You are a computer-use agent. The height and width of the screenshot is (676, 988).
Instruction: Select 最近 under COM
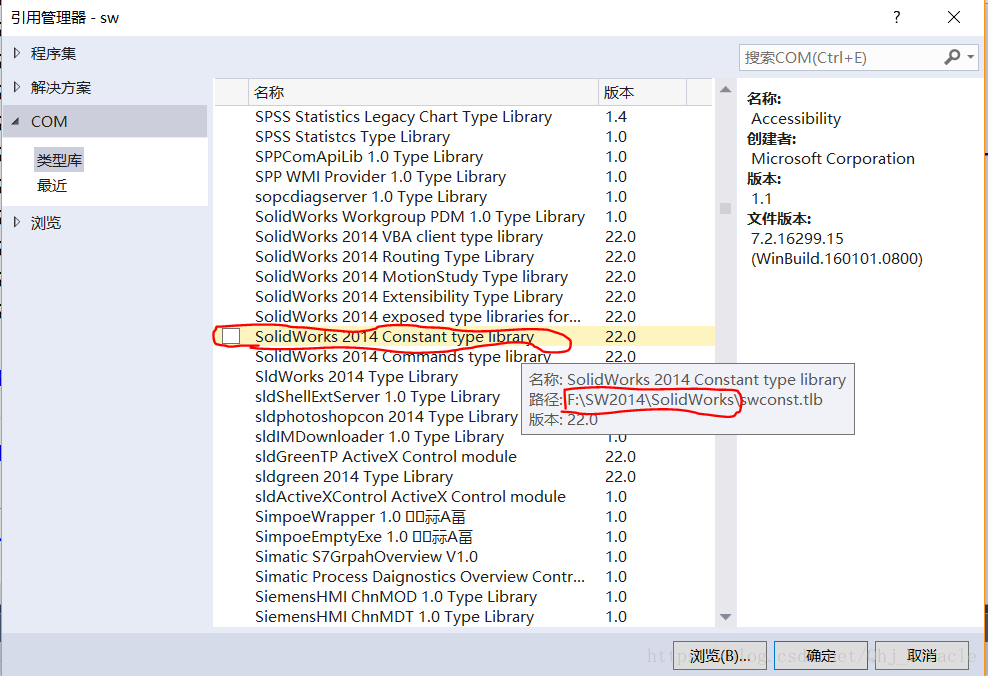(52, 185)
